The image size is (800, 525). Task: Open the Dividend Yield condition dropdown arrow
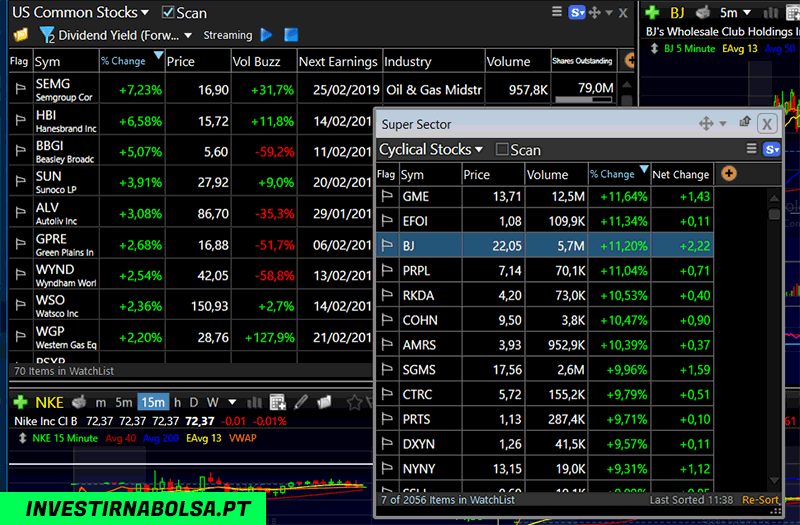pos(188,36)
